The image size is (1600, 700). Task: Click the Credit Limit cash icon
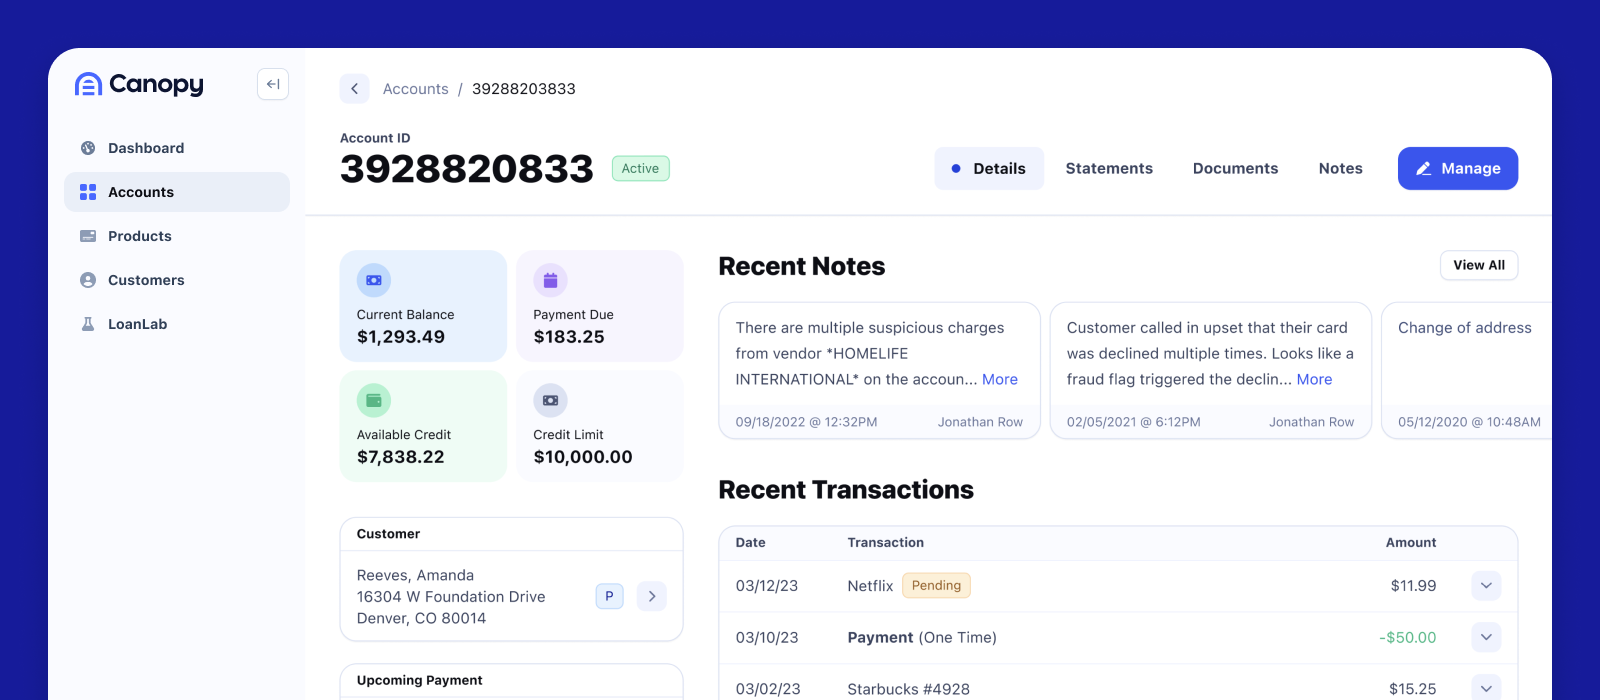pyautogui.click(x=550, y=401)
